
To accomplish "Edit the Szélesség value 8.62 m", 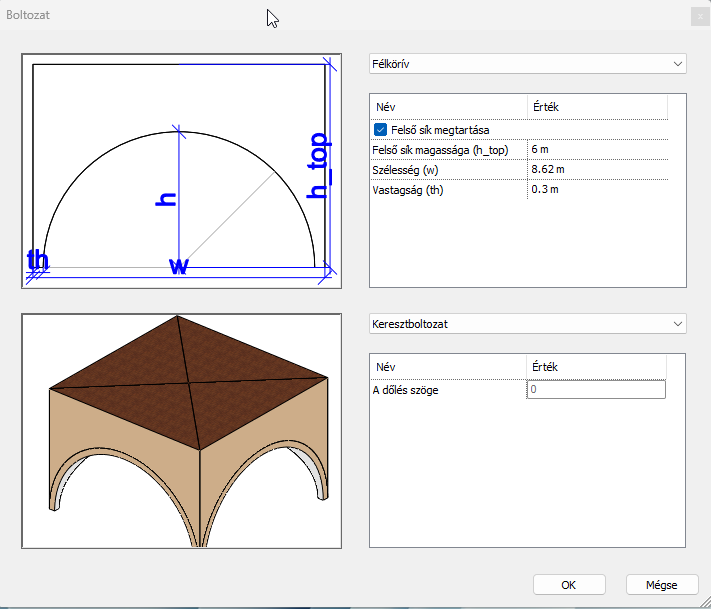I will pos(596,169).
